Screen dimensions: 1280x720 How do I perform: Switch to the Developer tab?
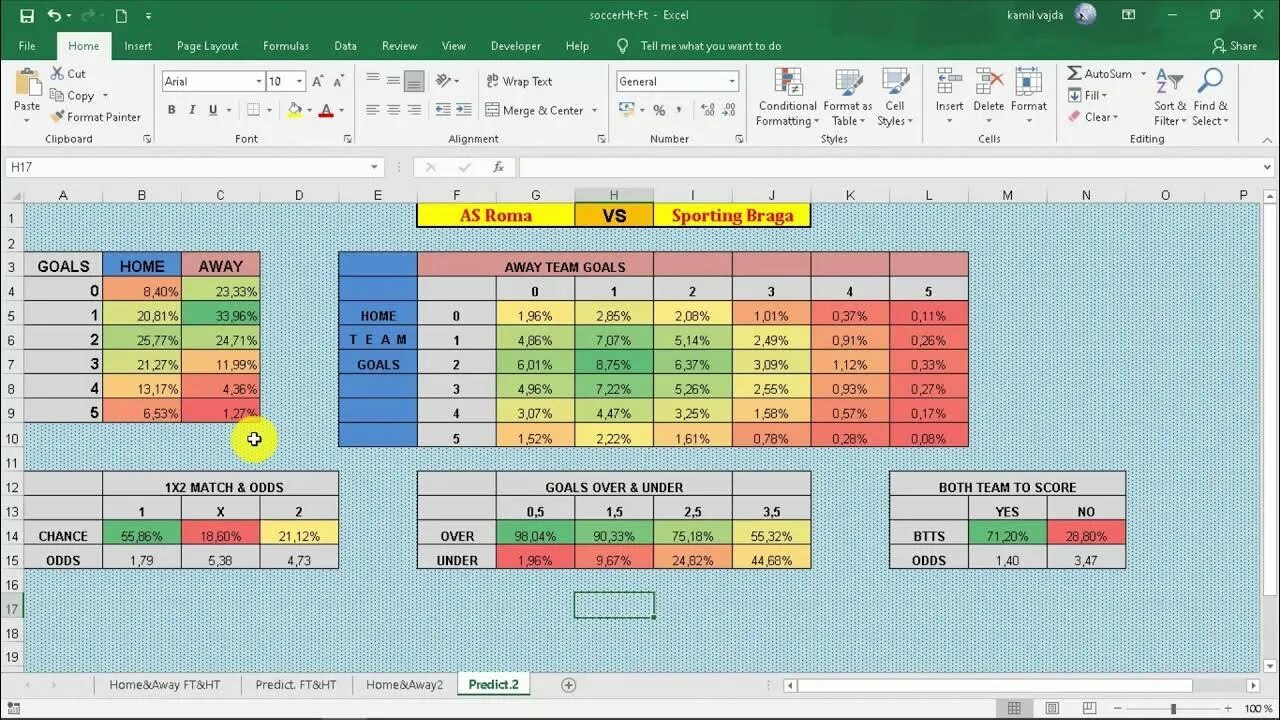pyautogui.click(x=516, y=46)
